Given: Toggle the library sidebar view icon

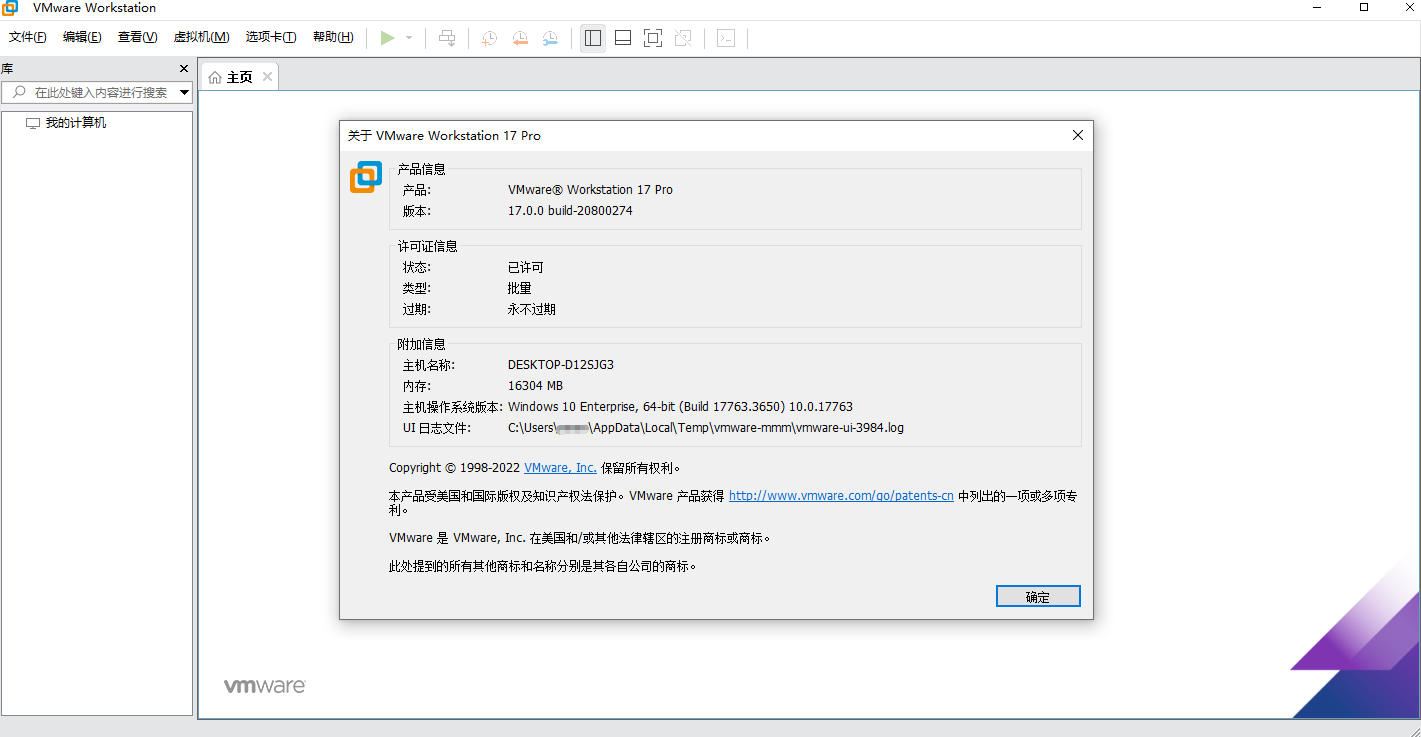Looking at the screenshot, I should 593,38.
